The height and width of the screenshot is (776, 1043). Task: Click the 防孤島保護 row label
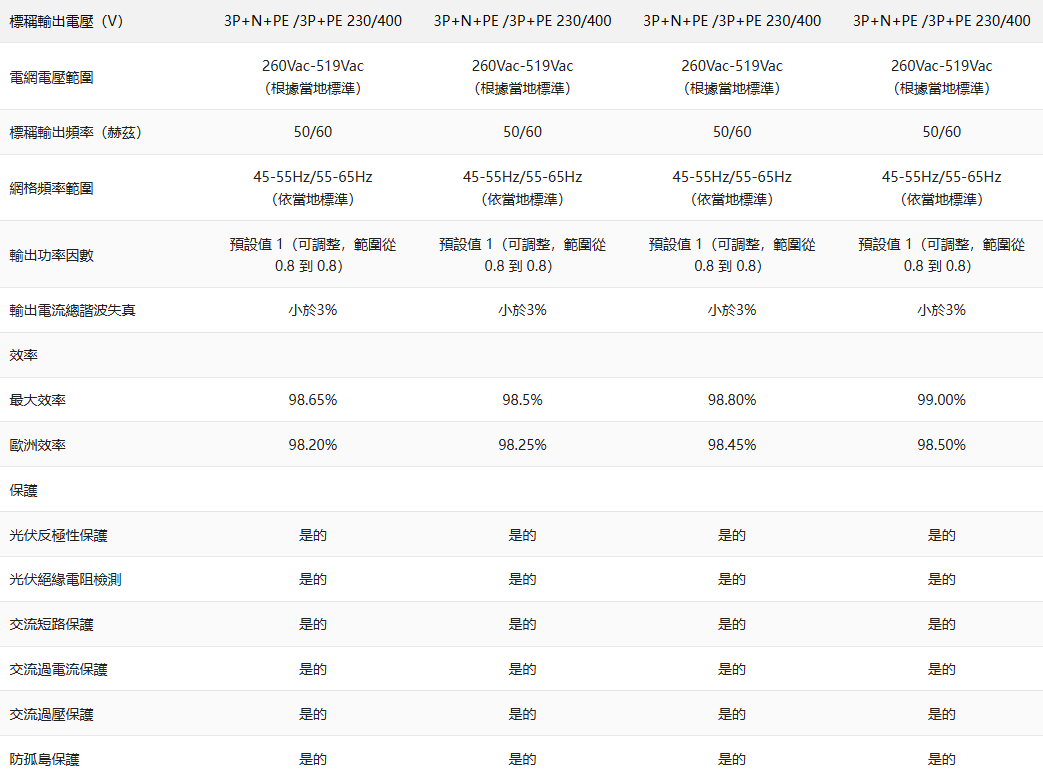pos(44,760)
